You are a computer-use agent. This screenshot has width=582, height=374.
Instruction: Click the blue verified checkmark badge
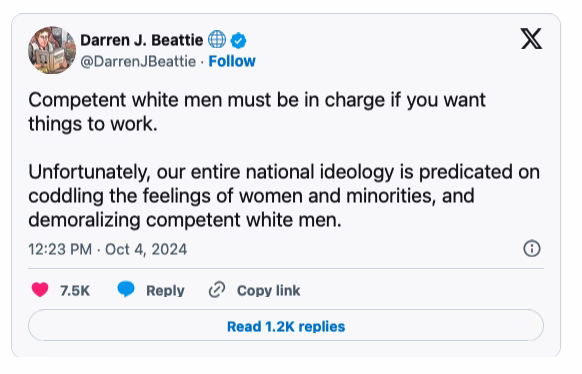tap(238, 40)
